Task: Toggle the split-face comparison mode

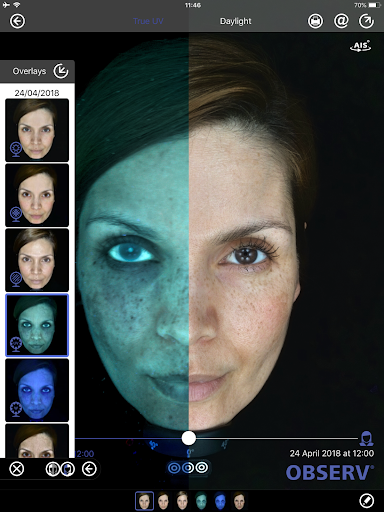Action: 60,469
